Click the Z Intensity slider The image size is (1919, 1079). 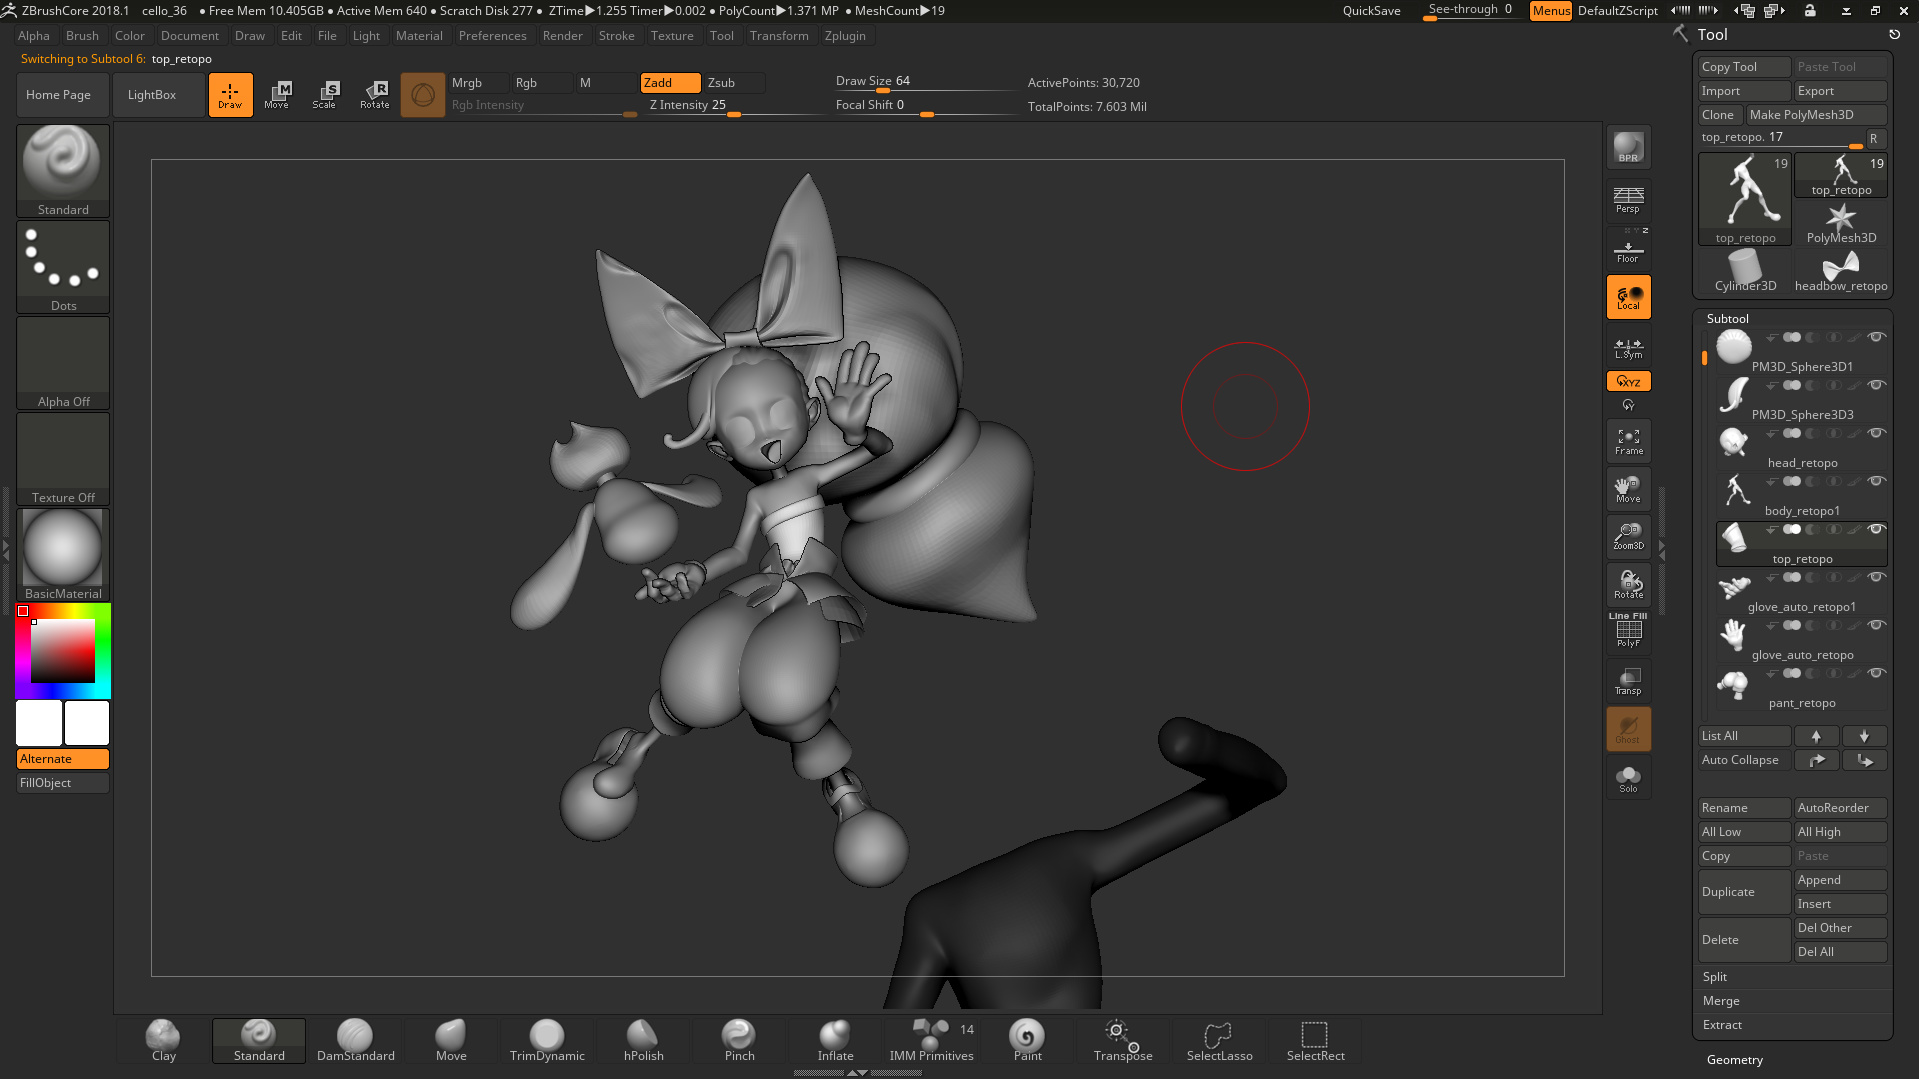(x=733, y=106)
